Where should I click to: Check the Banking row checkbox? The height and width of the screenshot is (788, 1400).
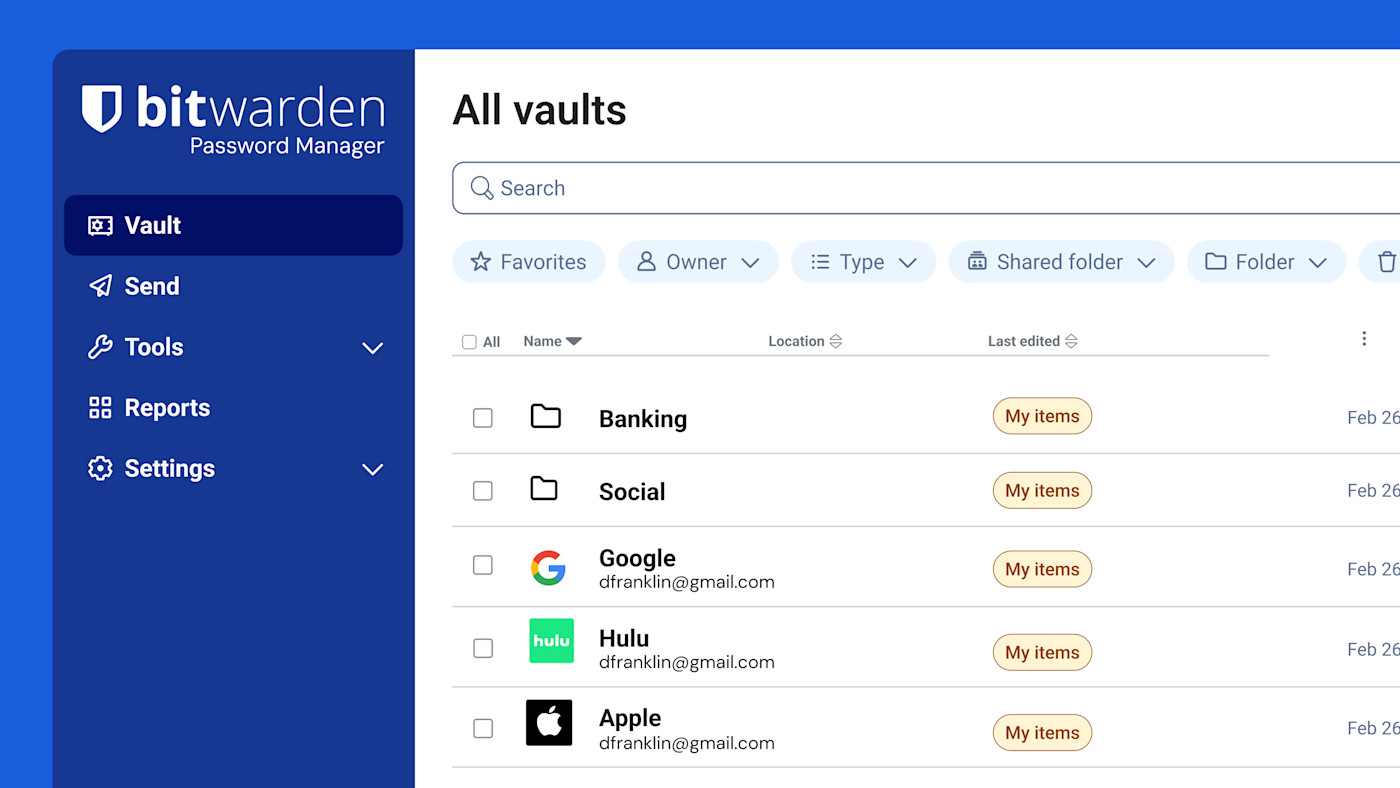483,418
